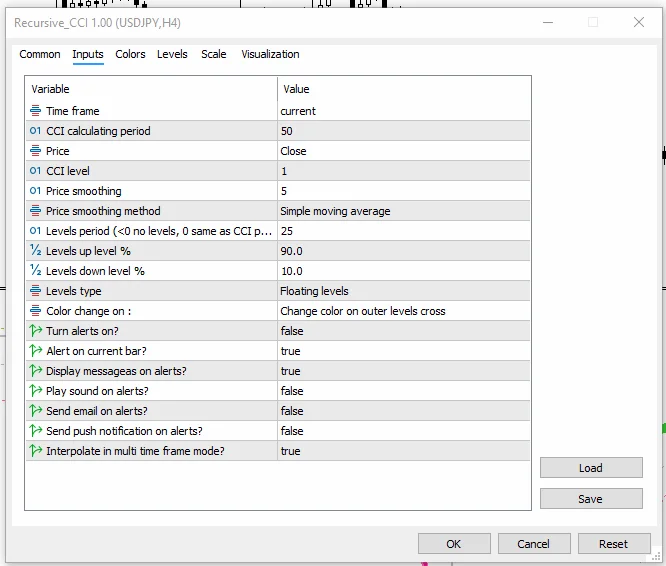Image resolution: width=666 pixels, height=566 pixels.
Task: Click the boolean icon beside Play sound on alerts?
Action: [x=36, y=390]
